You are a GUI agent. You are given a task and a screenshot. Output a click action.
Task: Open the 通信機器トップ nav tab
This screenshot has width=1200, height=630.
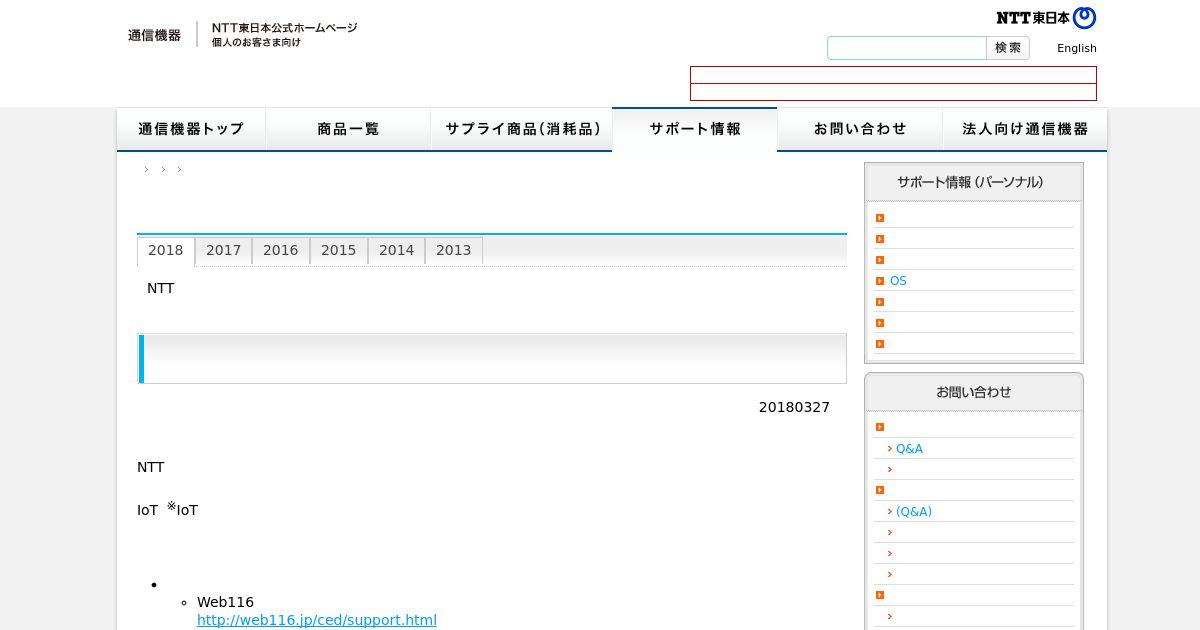click(x=191, y=129)
